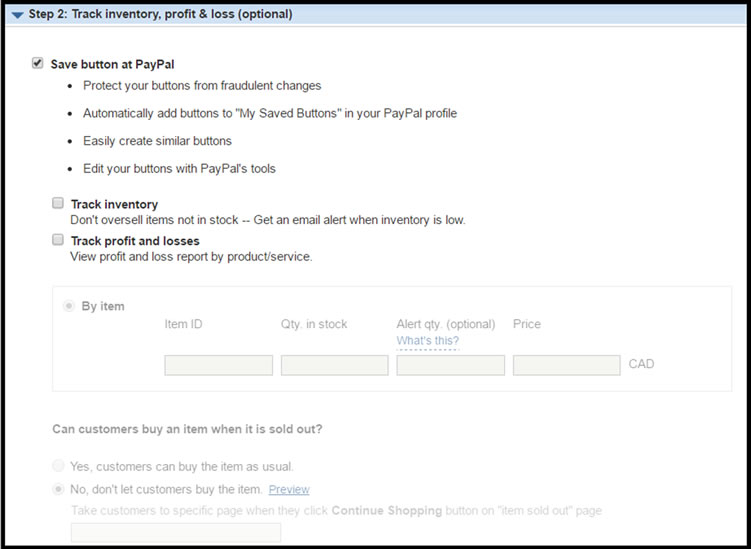
Task: Select the By item radio button
Action: [70, 306]
